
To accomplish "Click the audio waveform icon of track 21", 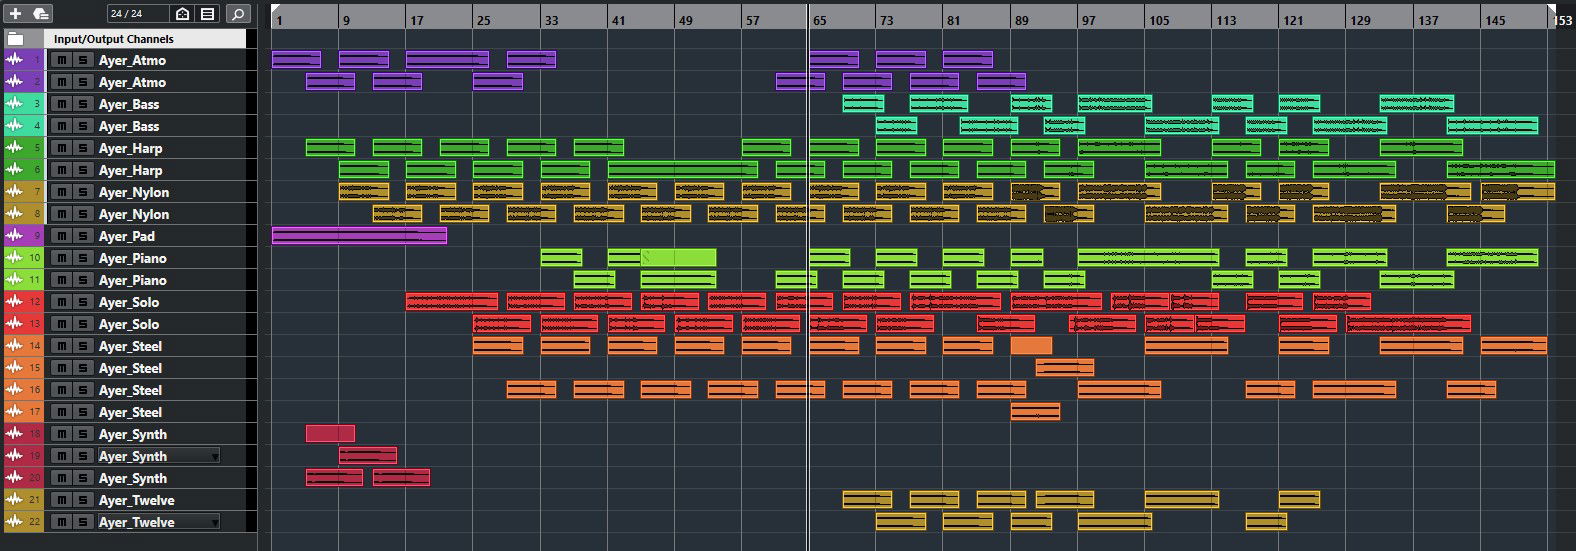I will 14,500.
